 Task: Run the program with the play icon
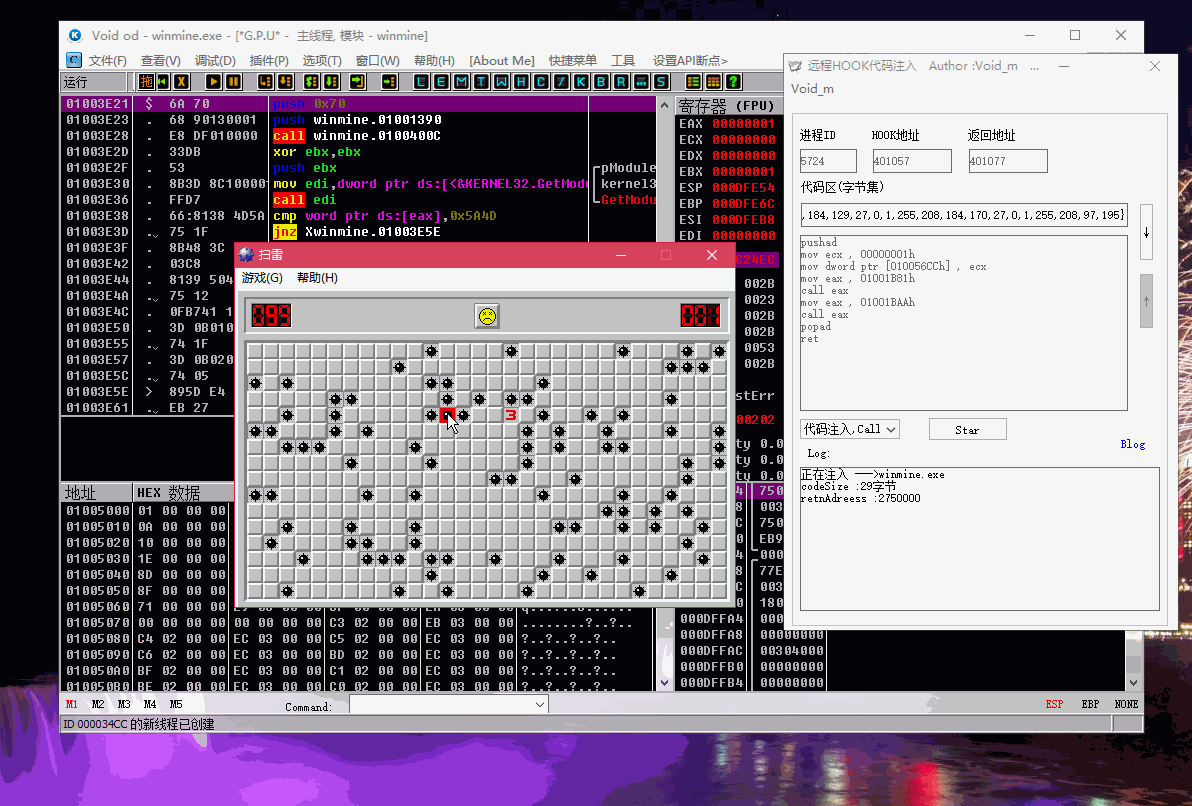tap(214, 81)
